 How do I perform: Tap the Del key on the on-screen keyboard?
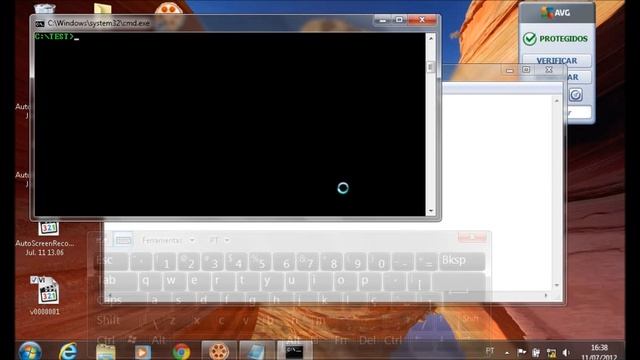coord(368,340)
